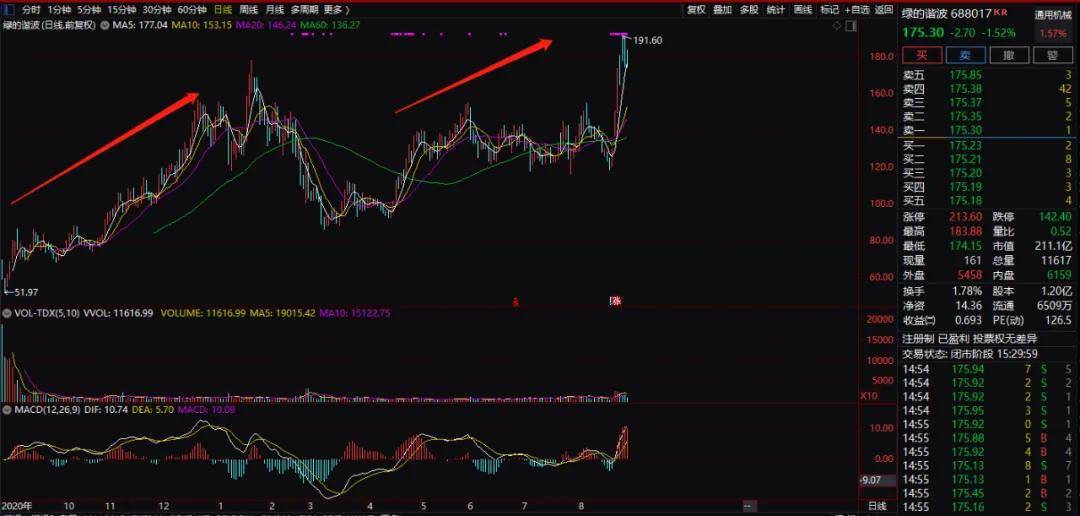Select the 5分钟 period tab
This screenshot has width=1080, height=516.
[88, 10]
